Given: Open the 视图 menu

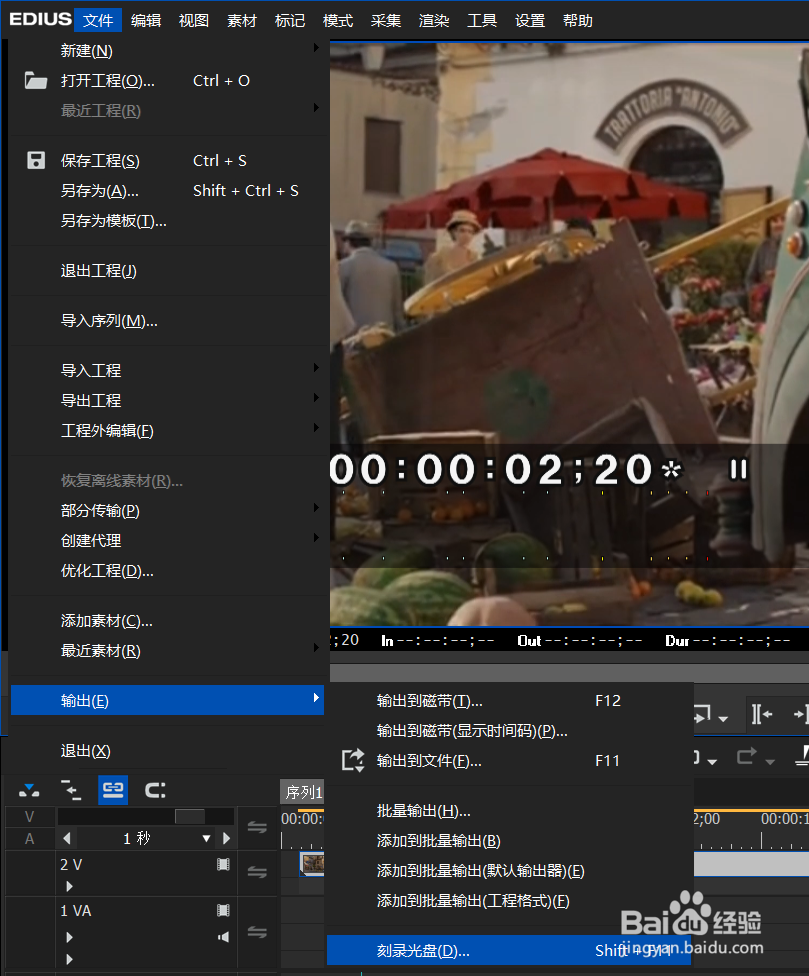Looking at the screenshot, I should [x=194, y=21].
